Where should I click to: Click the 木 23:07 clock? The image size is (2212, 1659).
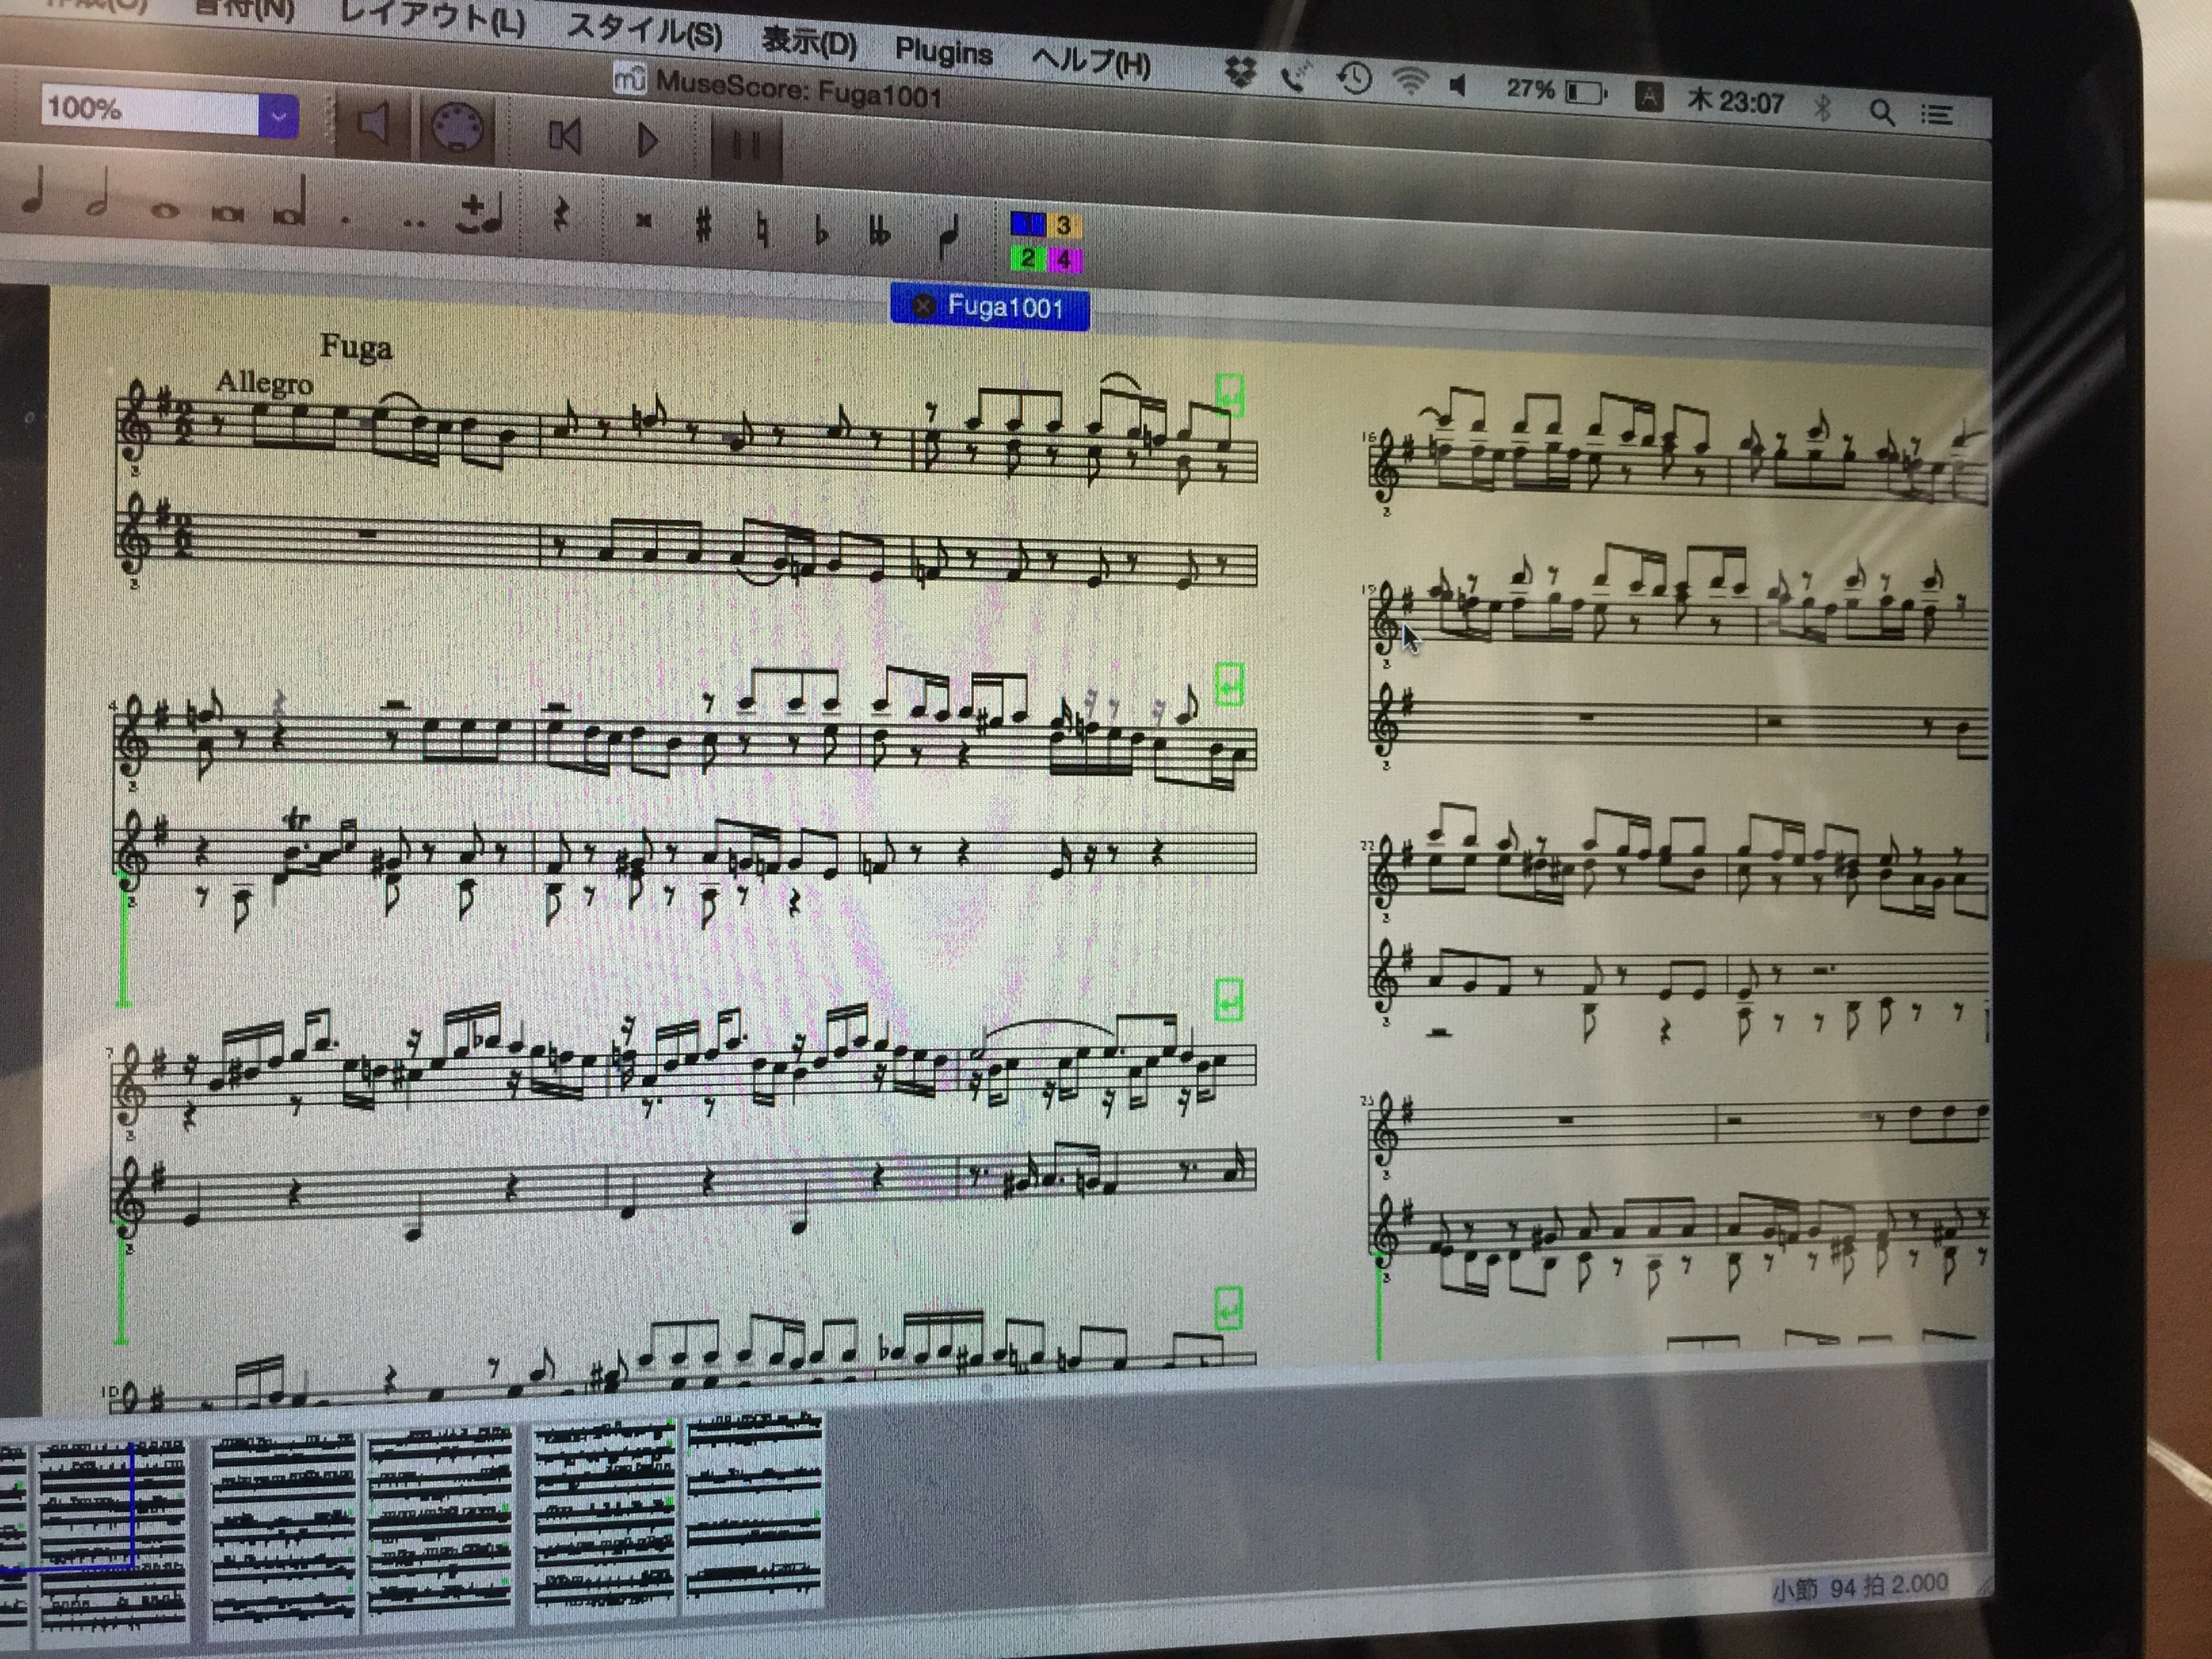[1735, 101]
